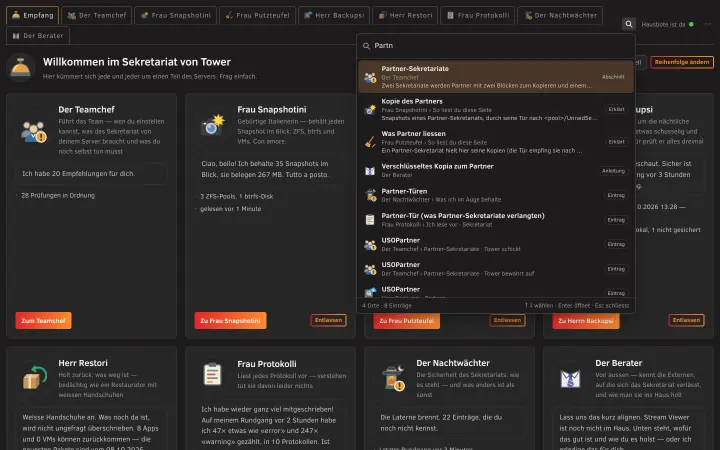Click the broom icon of Was Partner liessen result
This screenshot has width=720, height=450.
(x=370, y=142)
